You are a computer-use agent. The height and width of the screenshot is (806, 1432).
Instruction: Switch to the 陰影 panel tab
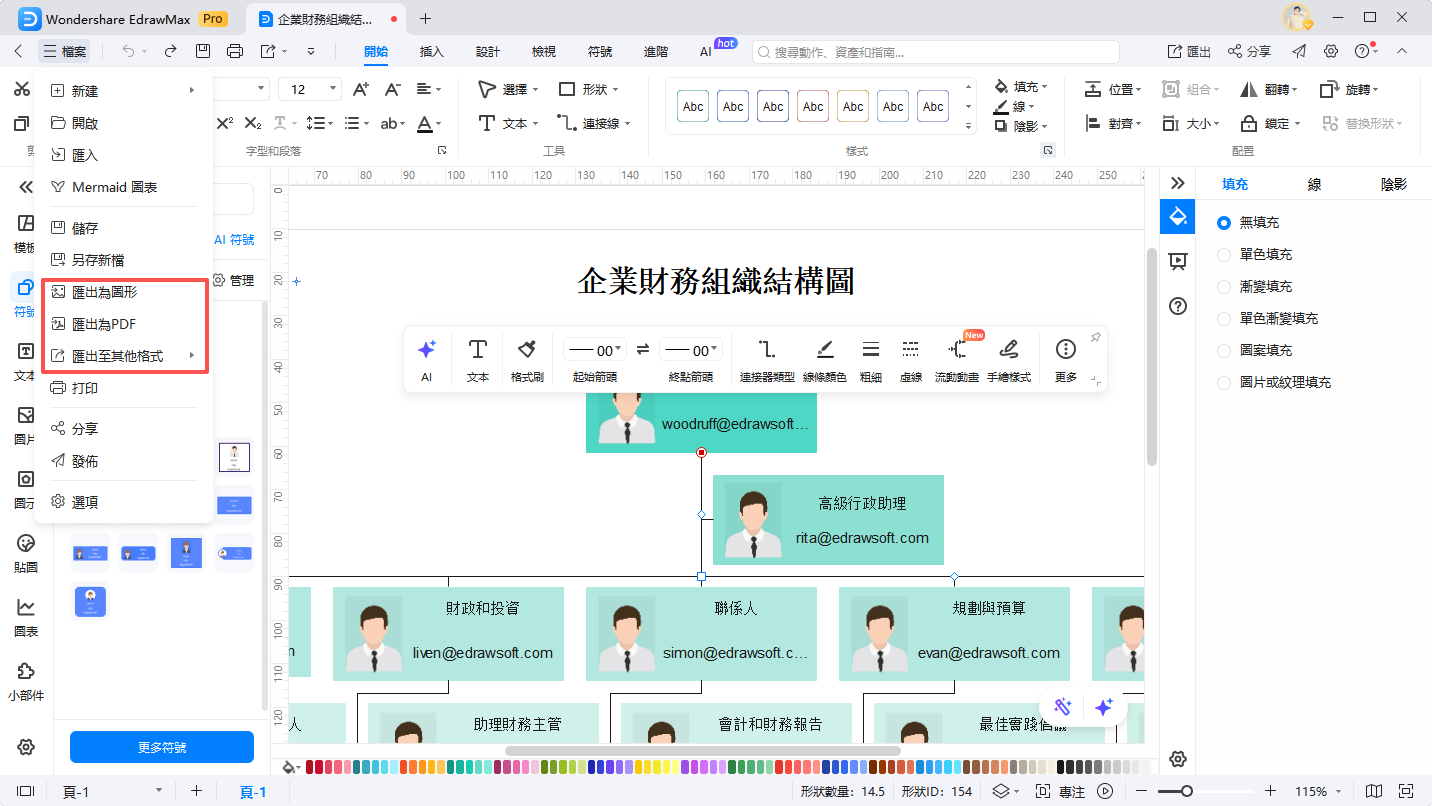(x=1392, y=184)
